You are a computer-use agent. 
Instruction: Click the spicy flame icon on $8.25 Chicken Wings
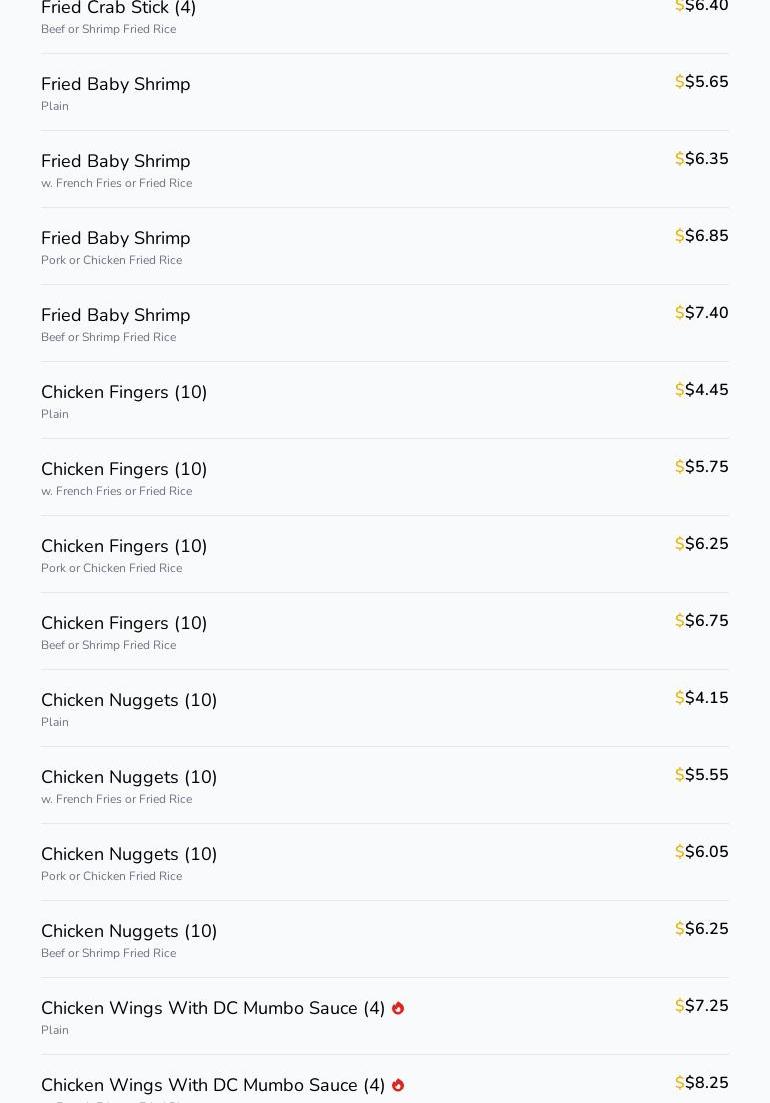398,1085
